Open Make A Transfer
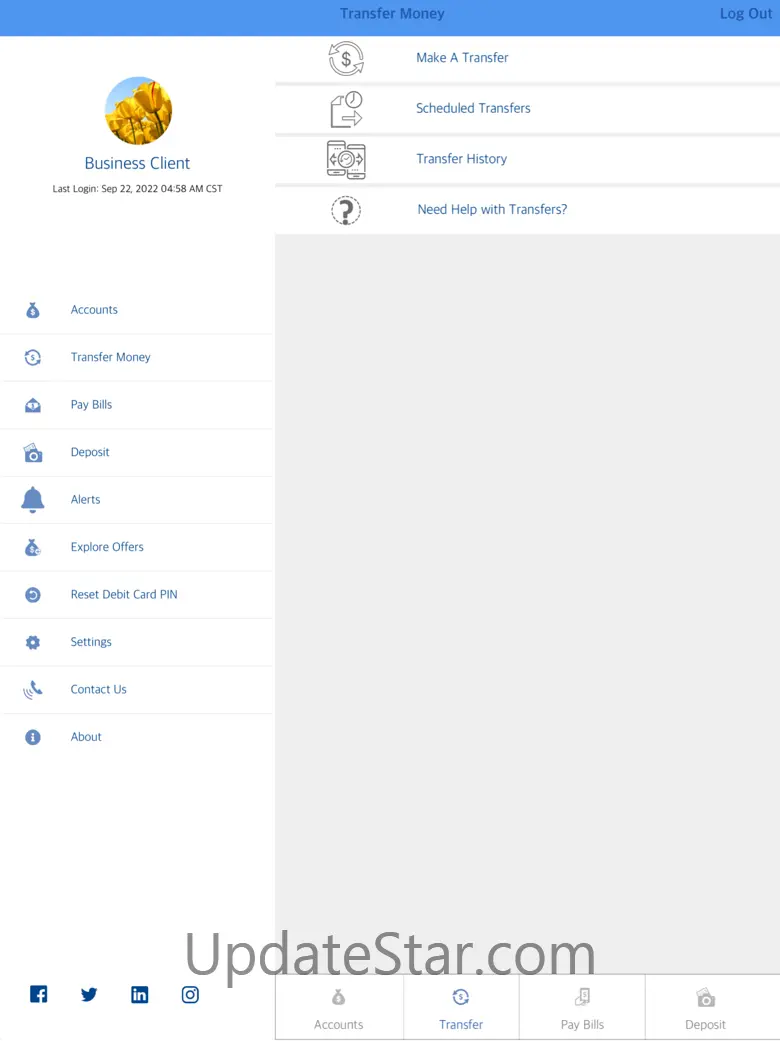Image resolution: width=780 pixels, height=1041 pixels. tap(528, 58)
